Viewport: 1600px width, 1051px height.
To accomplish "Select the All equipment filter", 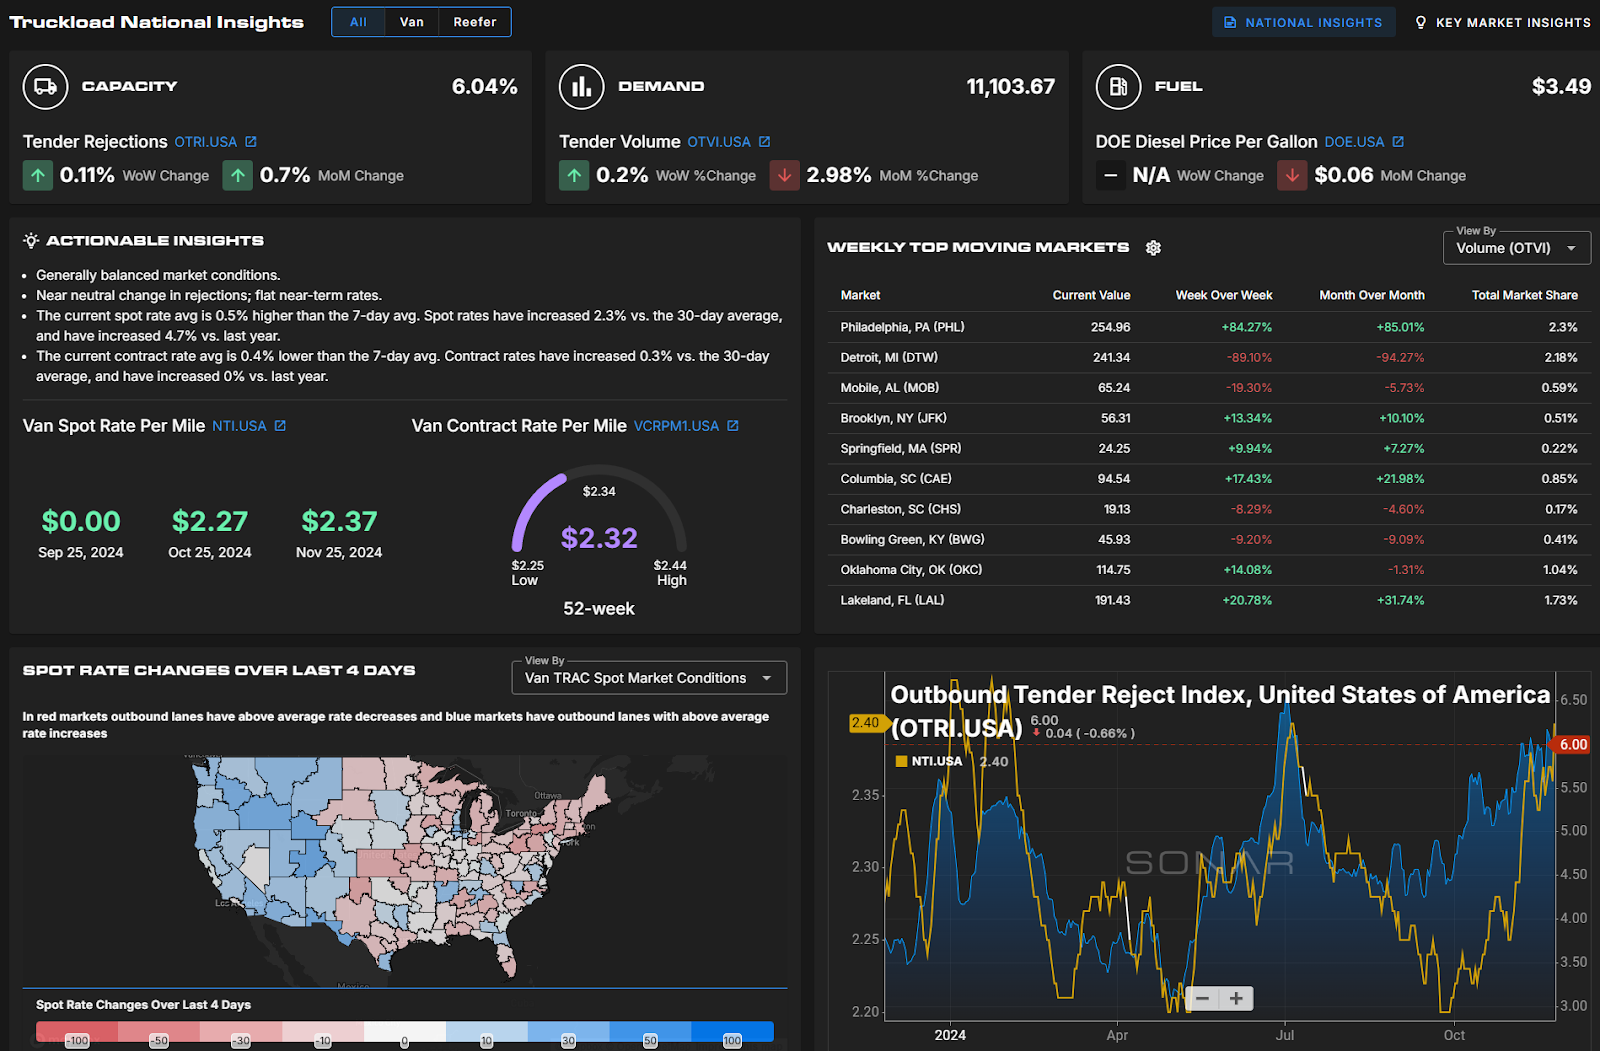I will pos(358,22).
